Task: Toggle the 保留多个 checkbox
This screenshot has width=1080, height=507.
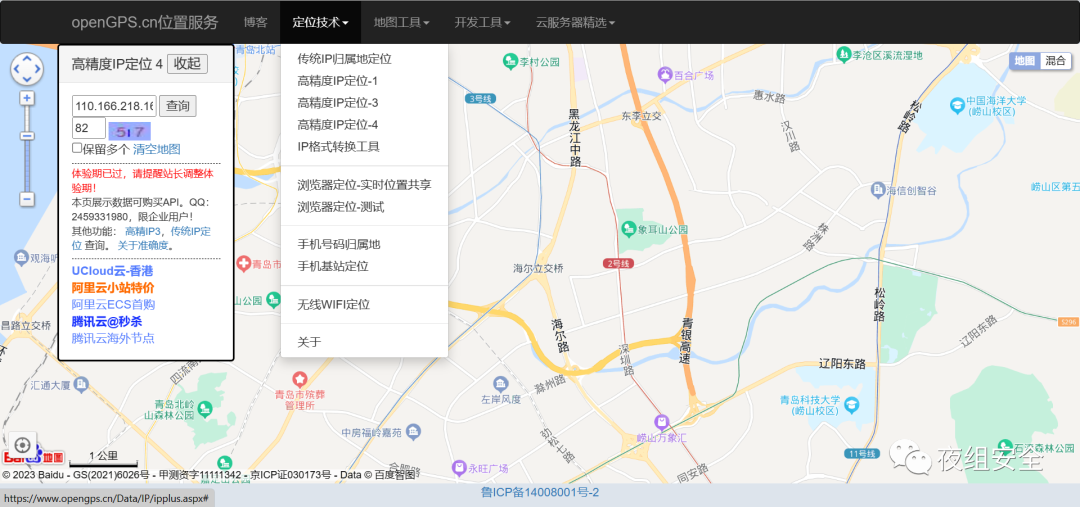Action: pyautogui.click(x=77, y=148)
